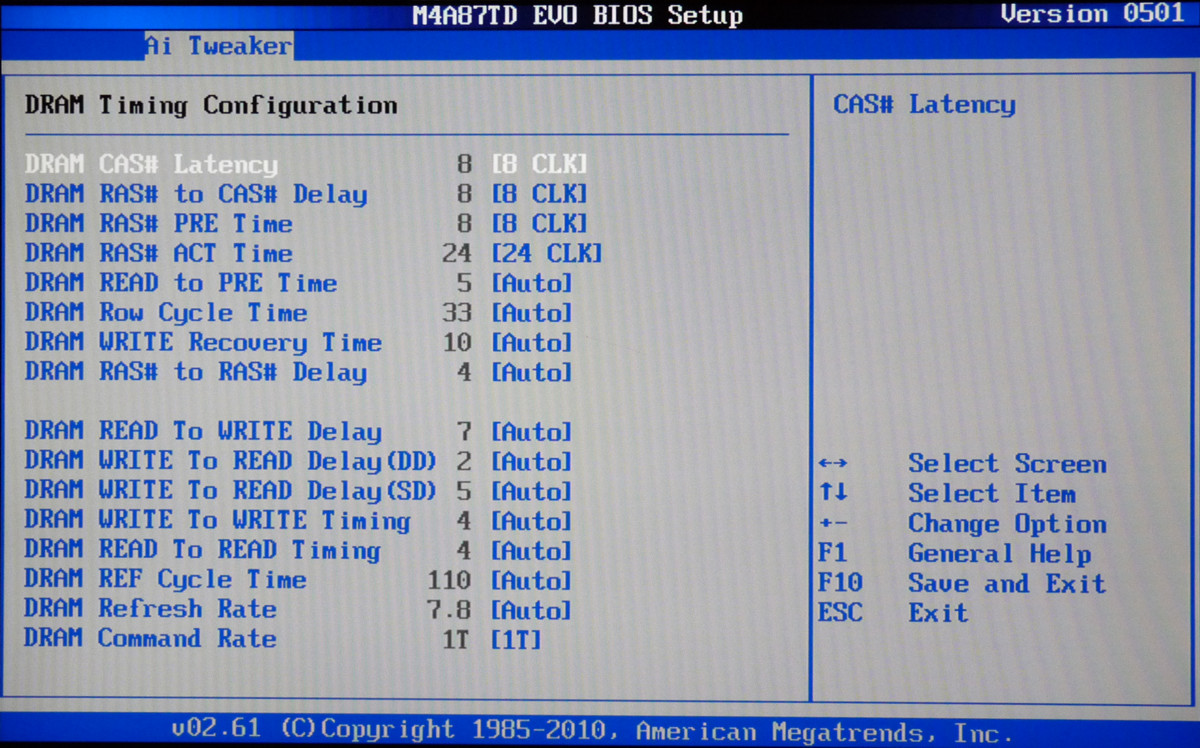1200x748 pixels.
Task: Click the DRAM Timing Configuration heading
Action: (x=211, y=105)
